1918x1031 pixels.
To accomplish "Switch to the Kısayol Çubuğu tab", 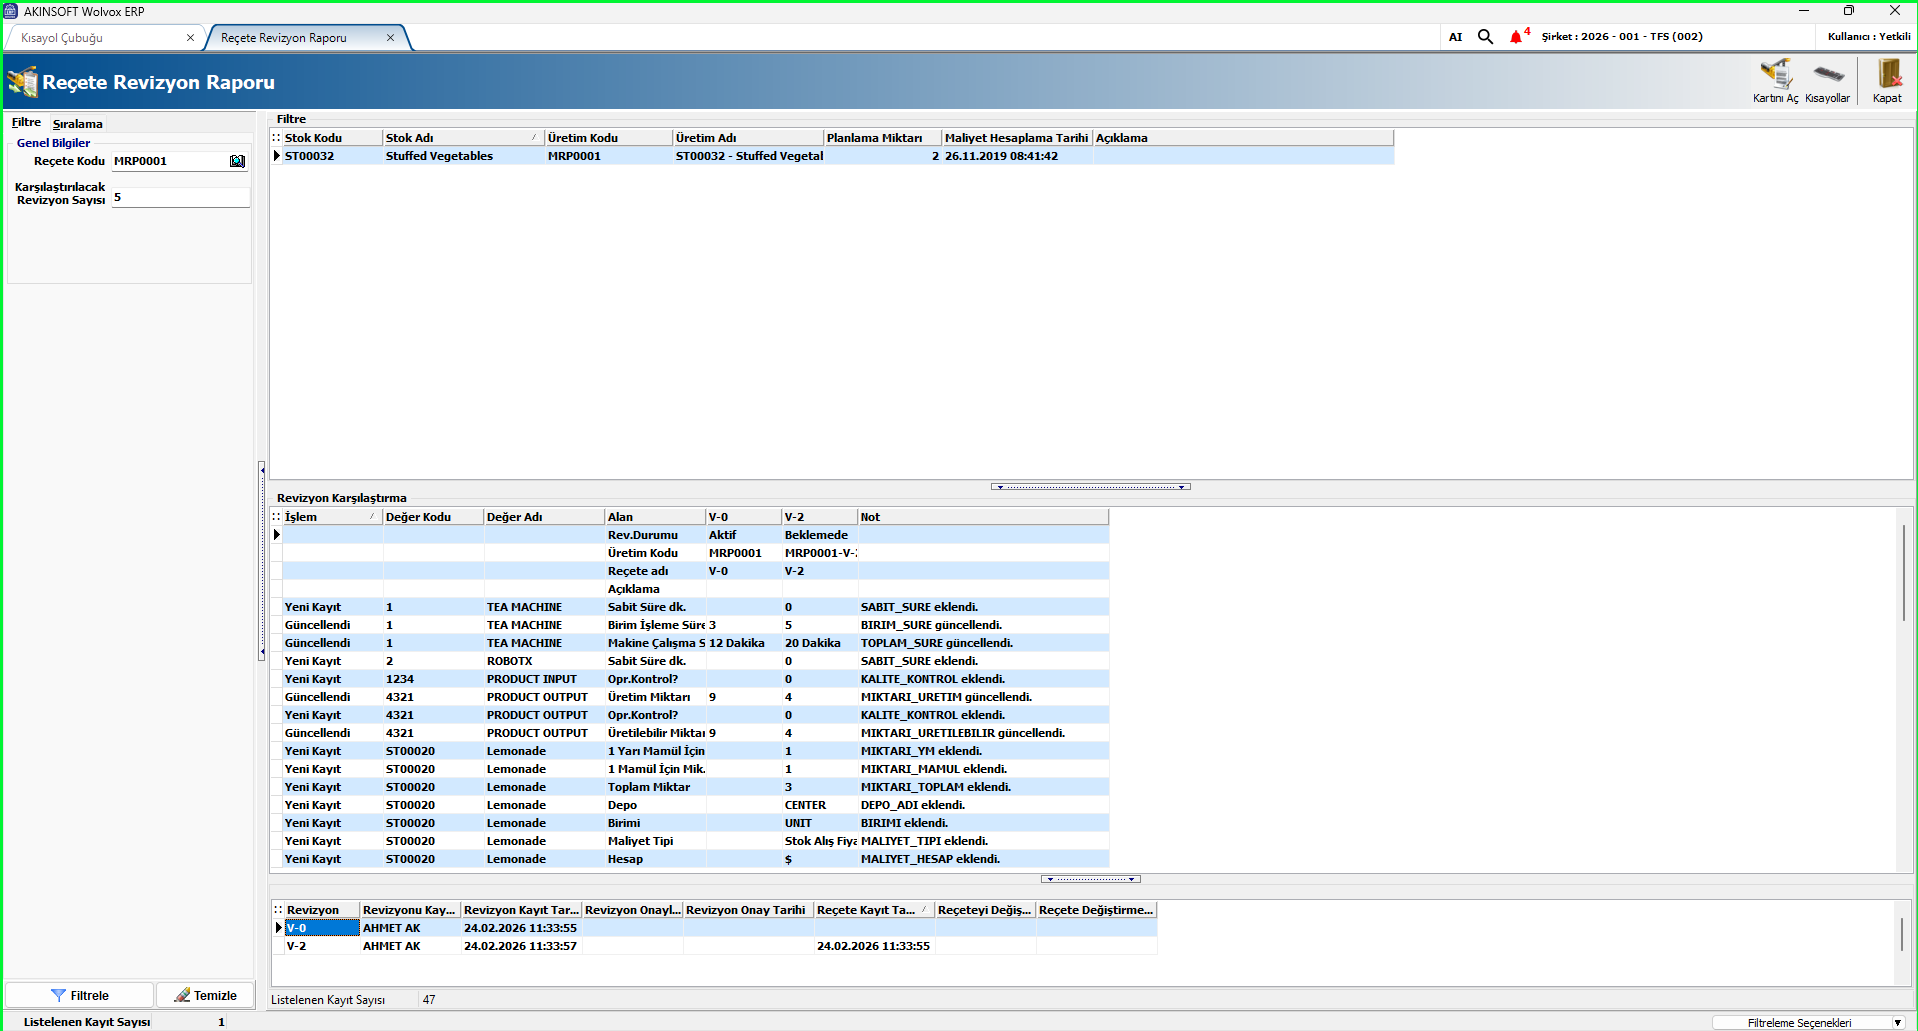I will pos(62,38).
